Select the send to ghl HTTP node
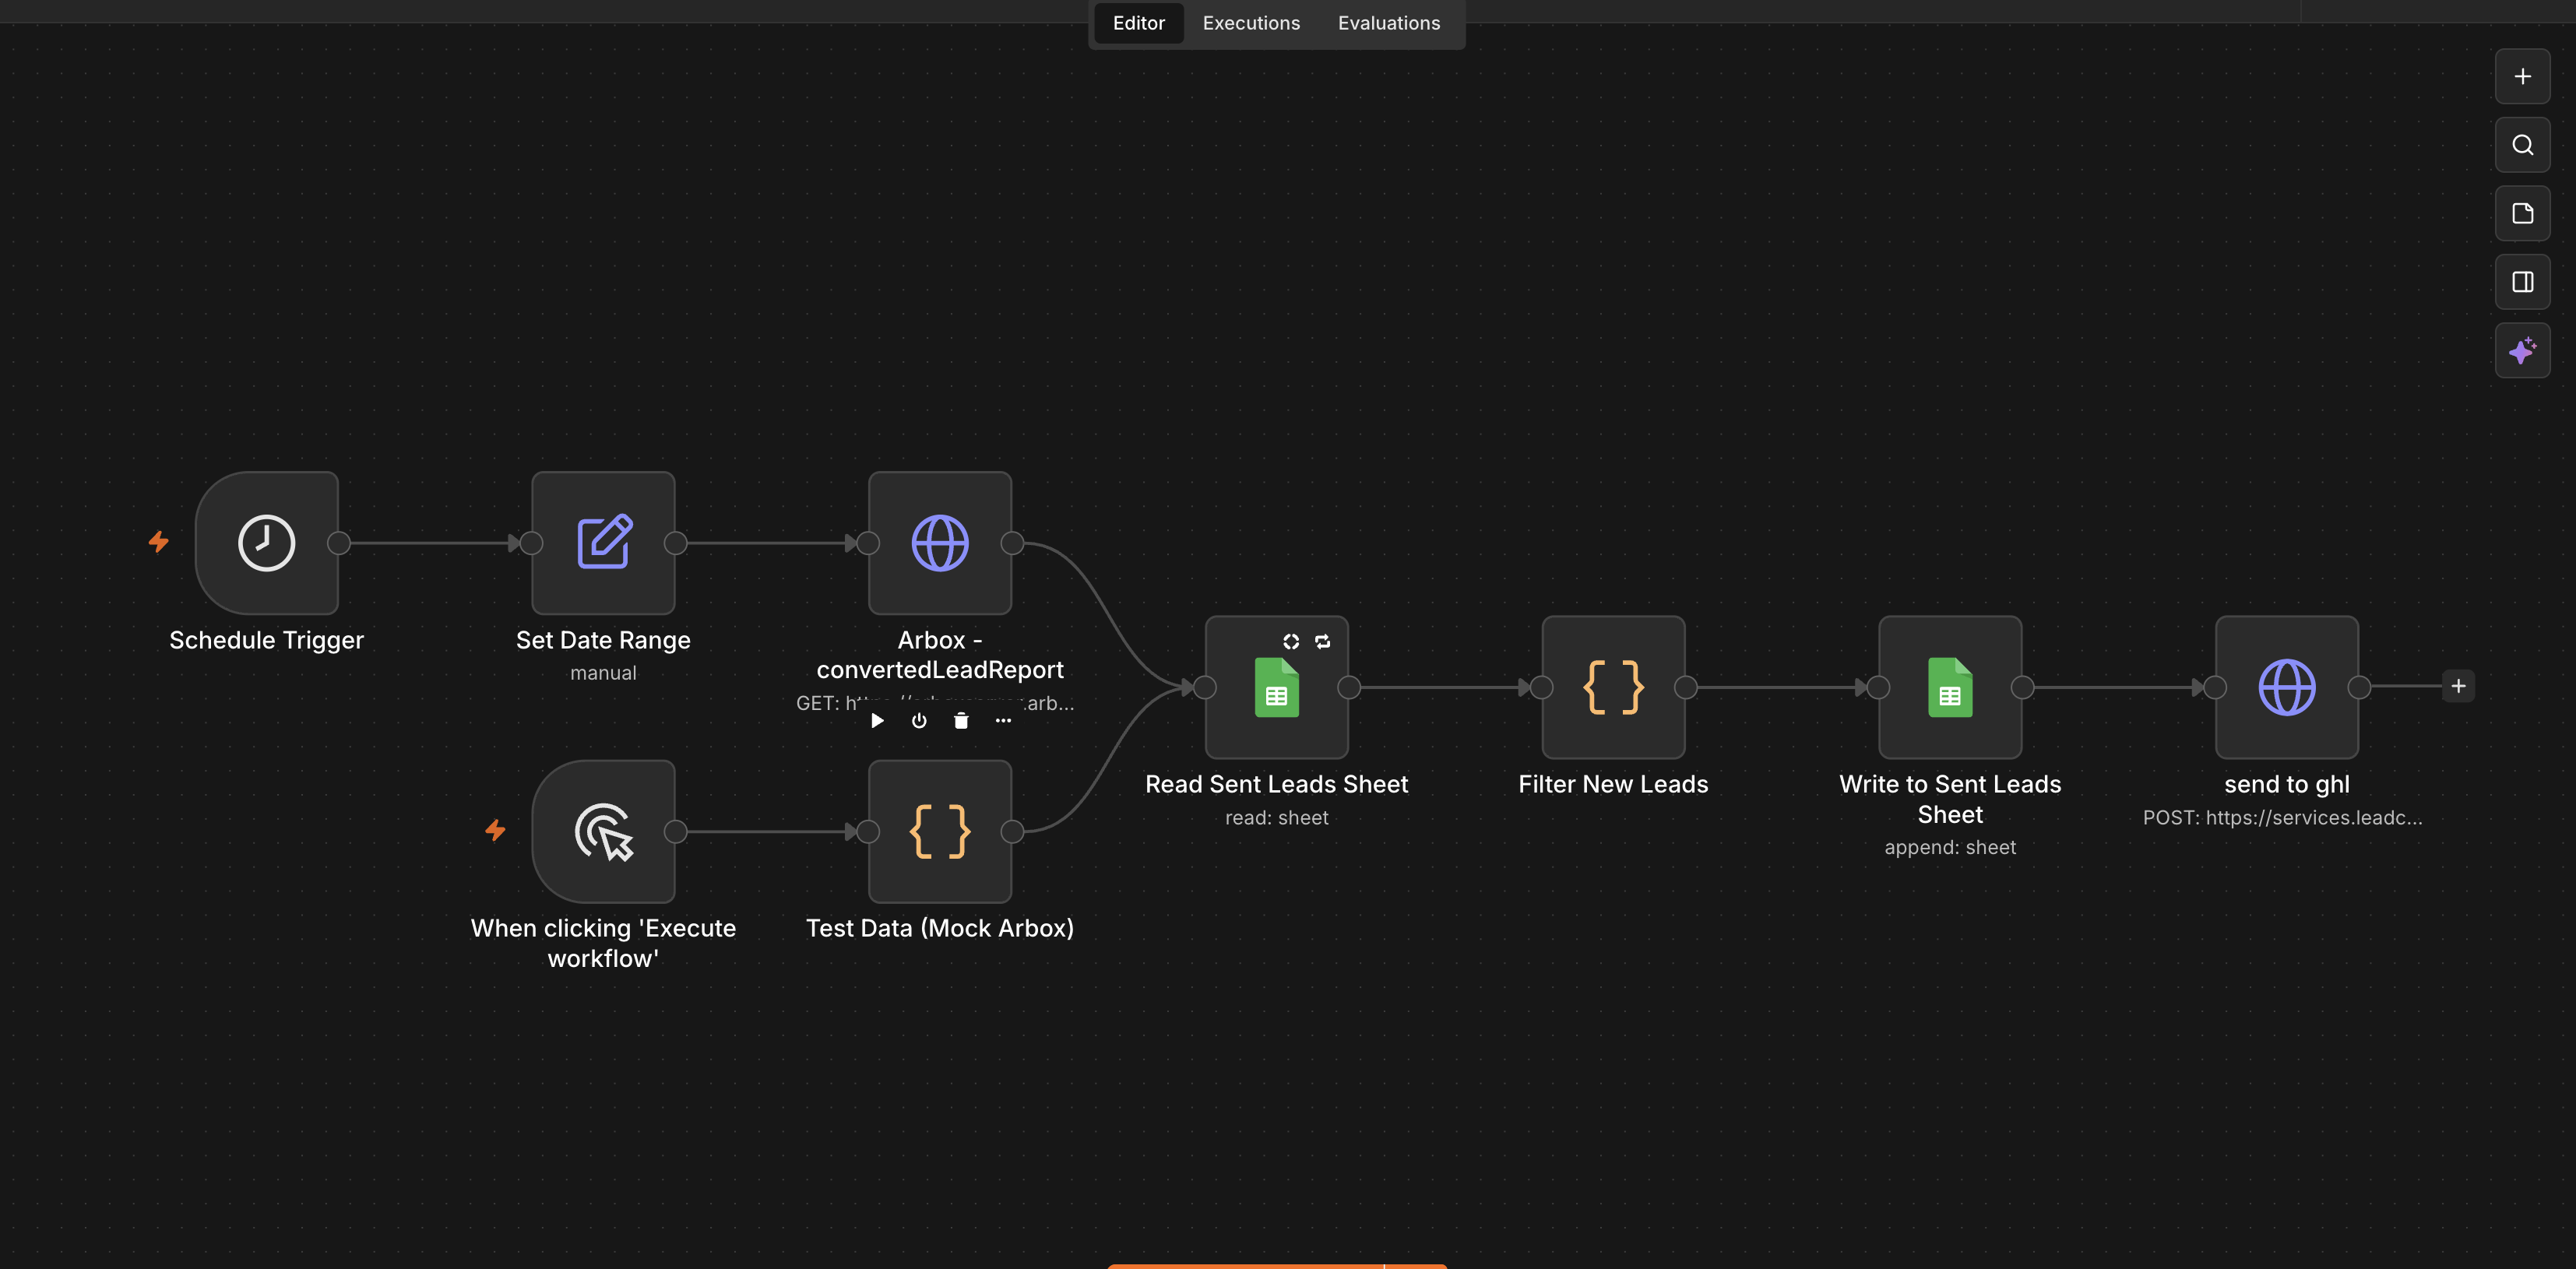Image resolution: width=2576 pixels, height=1269 pixels. [2287, 687]
